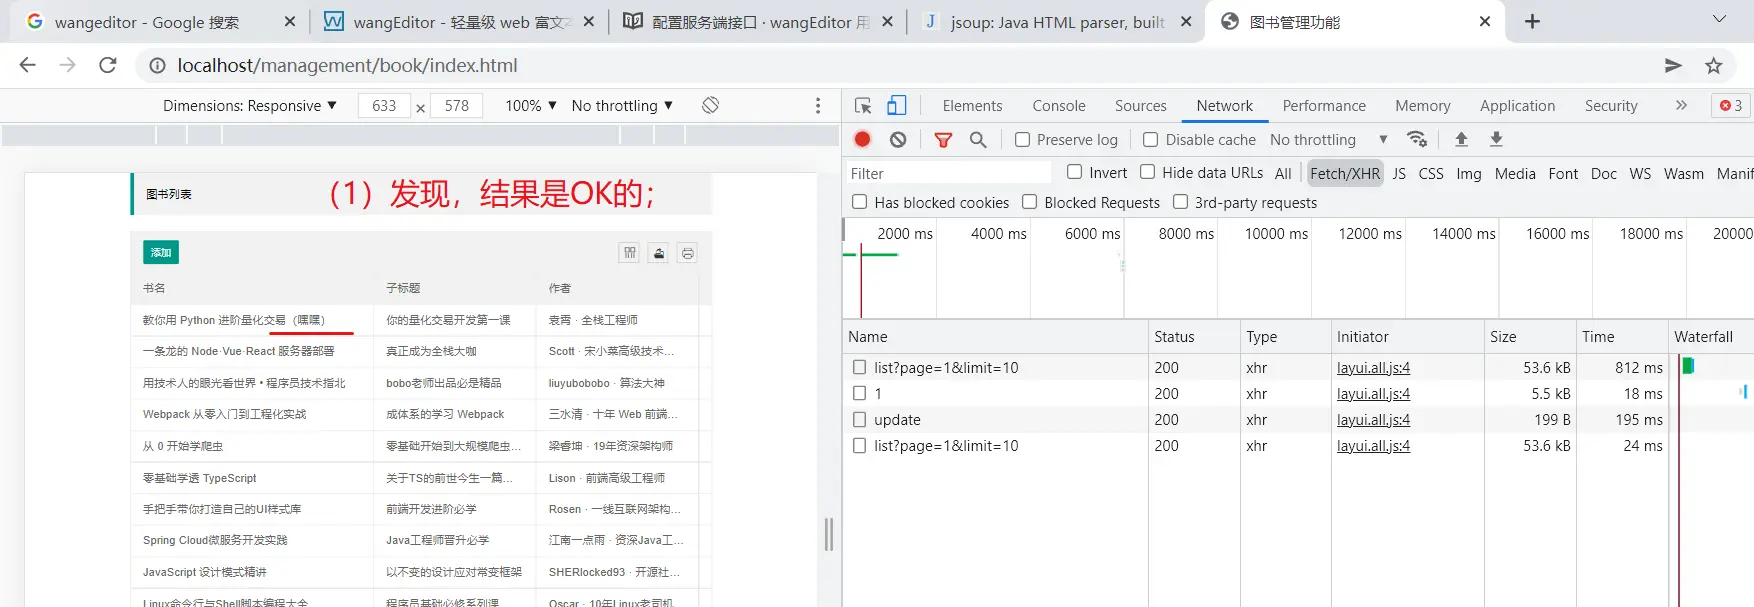1754x607 pixels.
Task: Activate the inspect element picker
Action: [863, 105]
